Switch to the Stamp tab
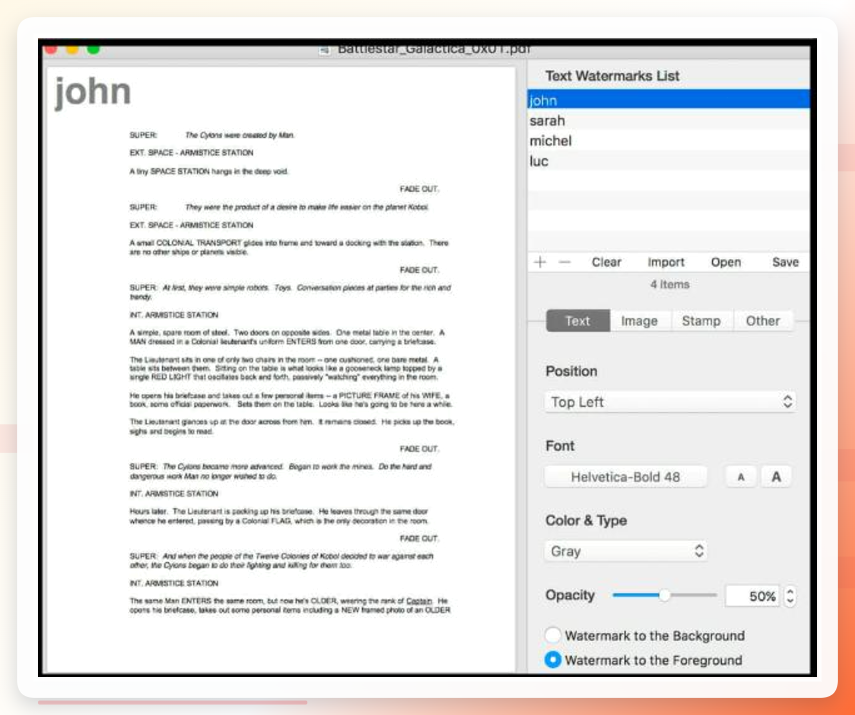Viewport: 855px width, 715px height. tap(701, 321)
